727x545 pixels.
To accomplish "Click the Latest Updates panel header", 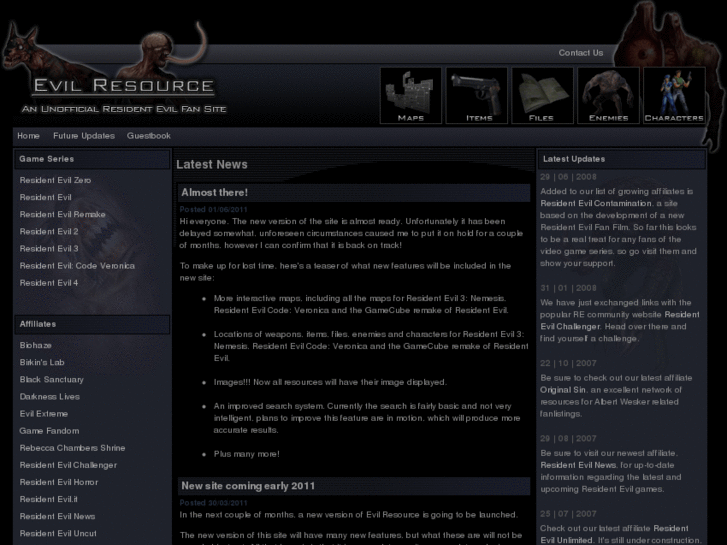I will tap(622, 159).
